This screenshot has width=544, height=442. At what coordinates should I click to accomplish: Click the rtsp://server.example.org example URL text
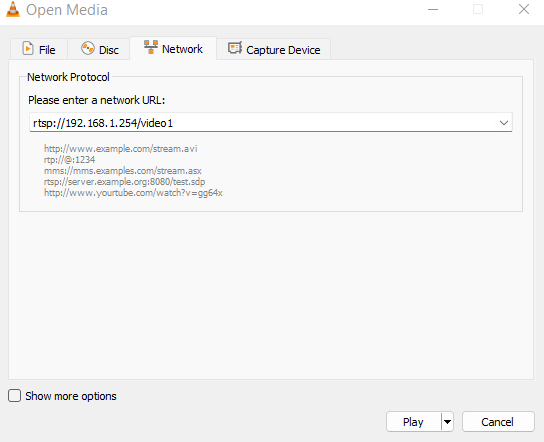(x=124, y=182)
